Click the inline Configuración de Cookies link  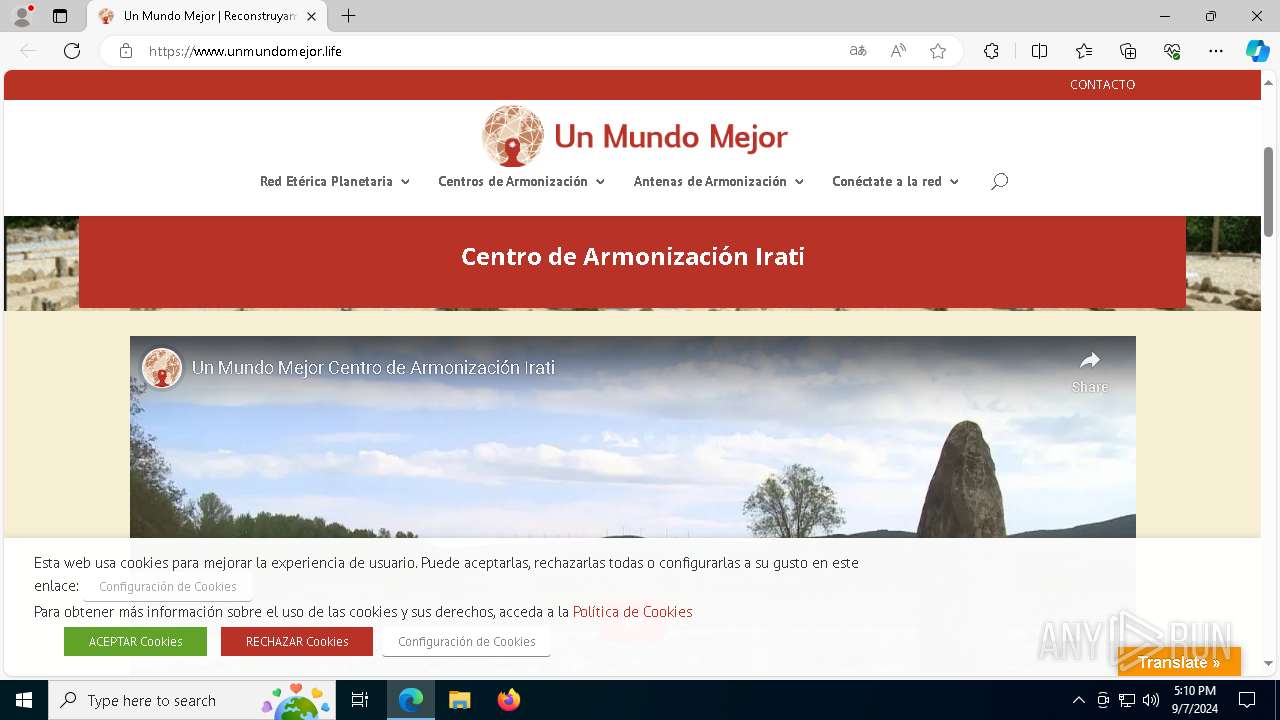click(168, 587)
